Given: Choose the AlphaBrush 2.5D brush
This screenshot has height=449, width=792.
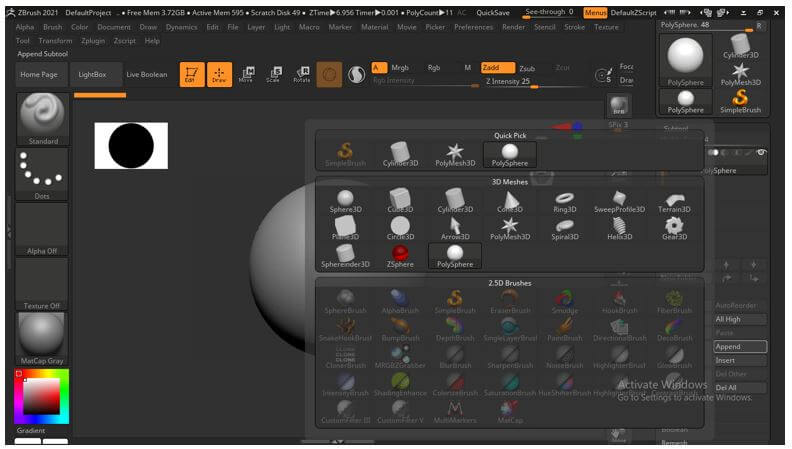Looking at the screenshot, I should (400, 303).
